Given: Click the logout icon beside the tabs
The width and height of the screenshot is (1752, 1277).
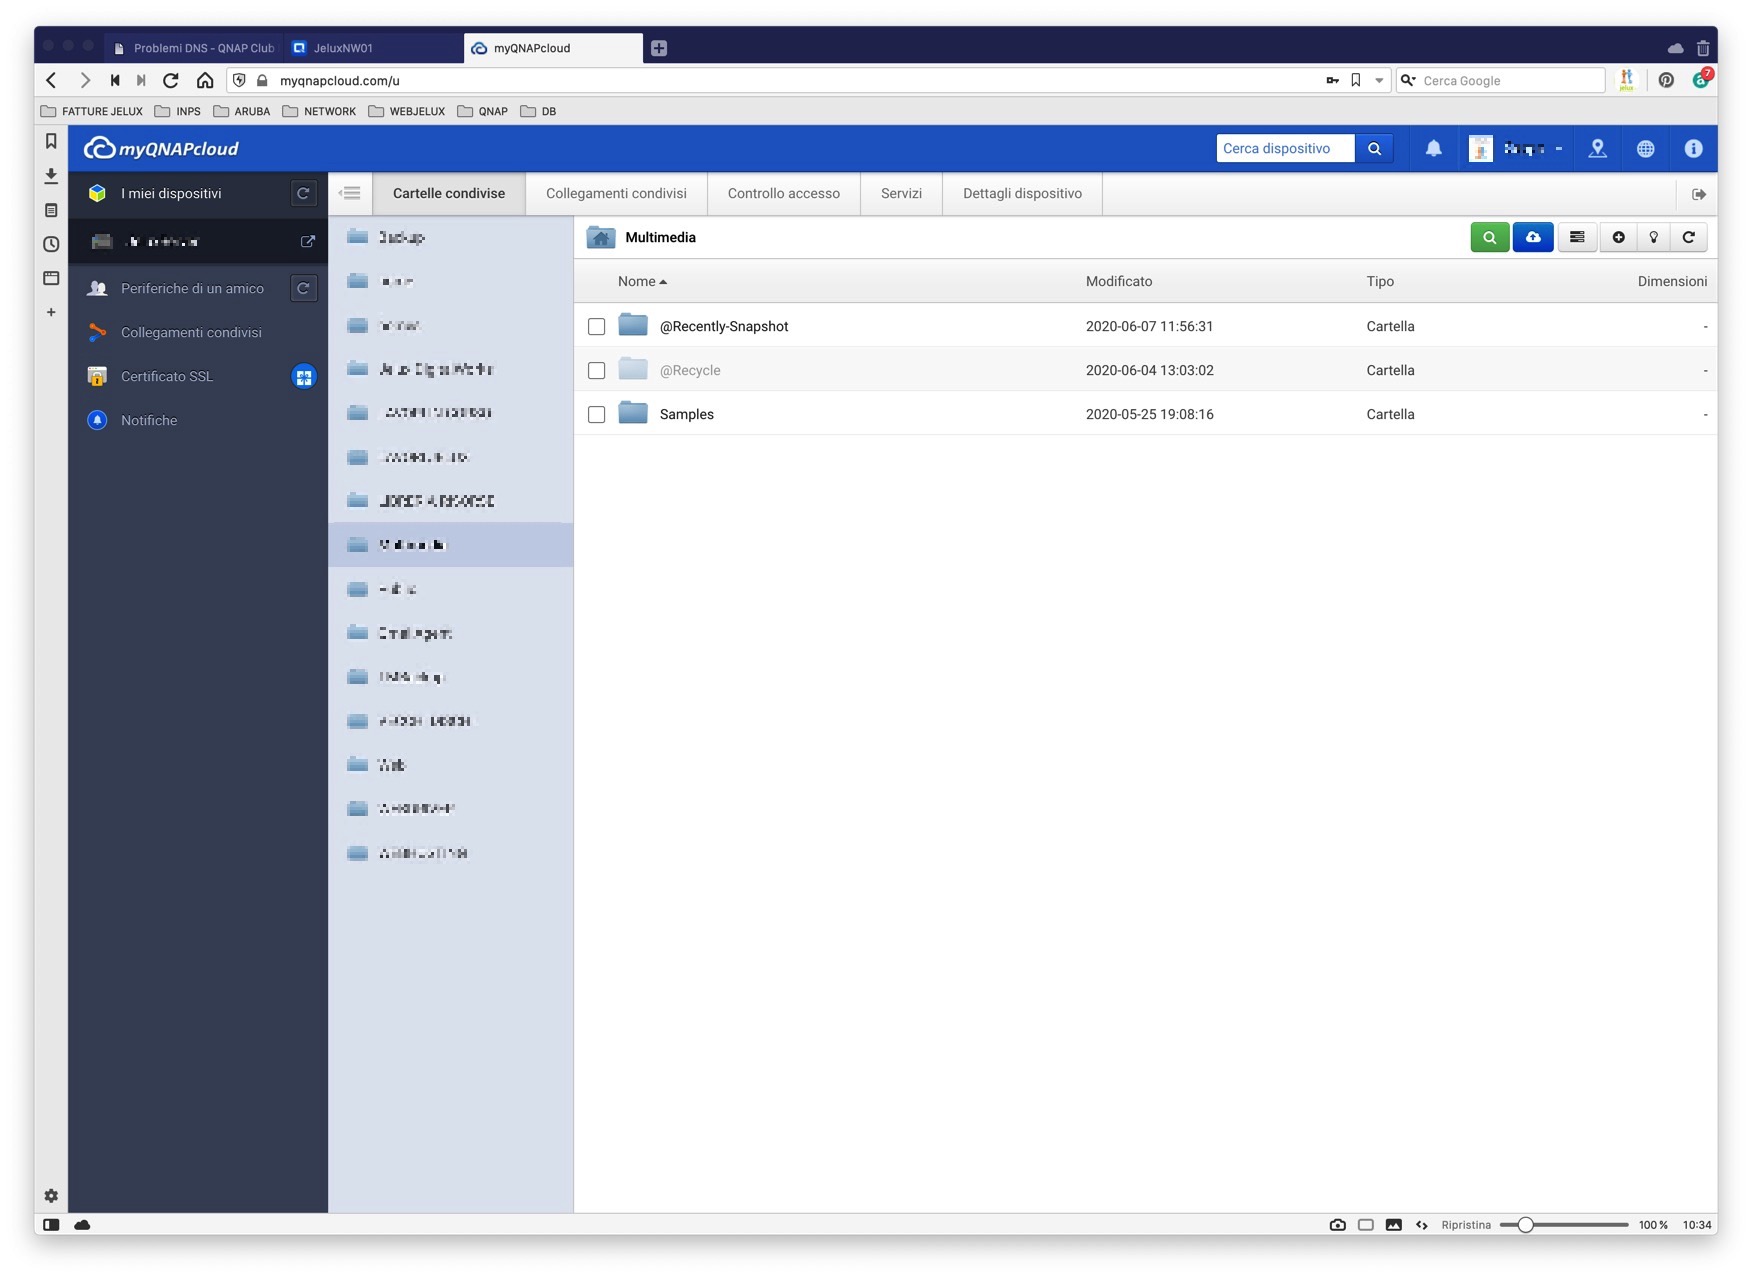Looking at the screenshot, I should click(1698, 194).
